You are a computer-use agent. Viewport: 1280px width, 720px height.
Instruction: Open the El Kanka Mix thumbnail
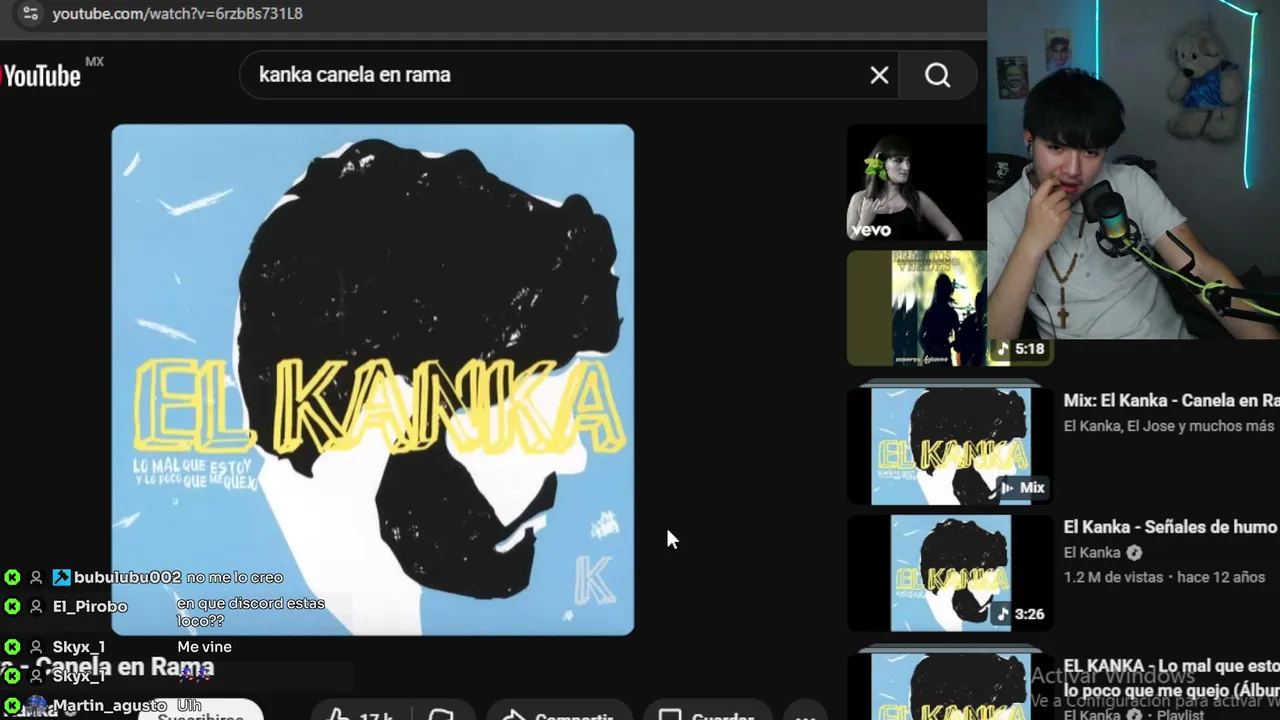[949, 445]
